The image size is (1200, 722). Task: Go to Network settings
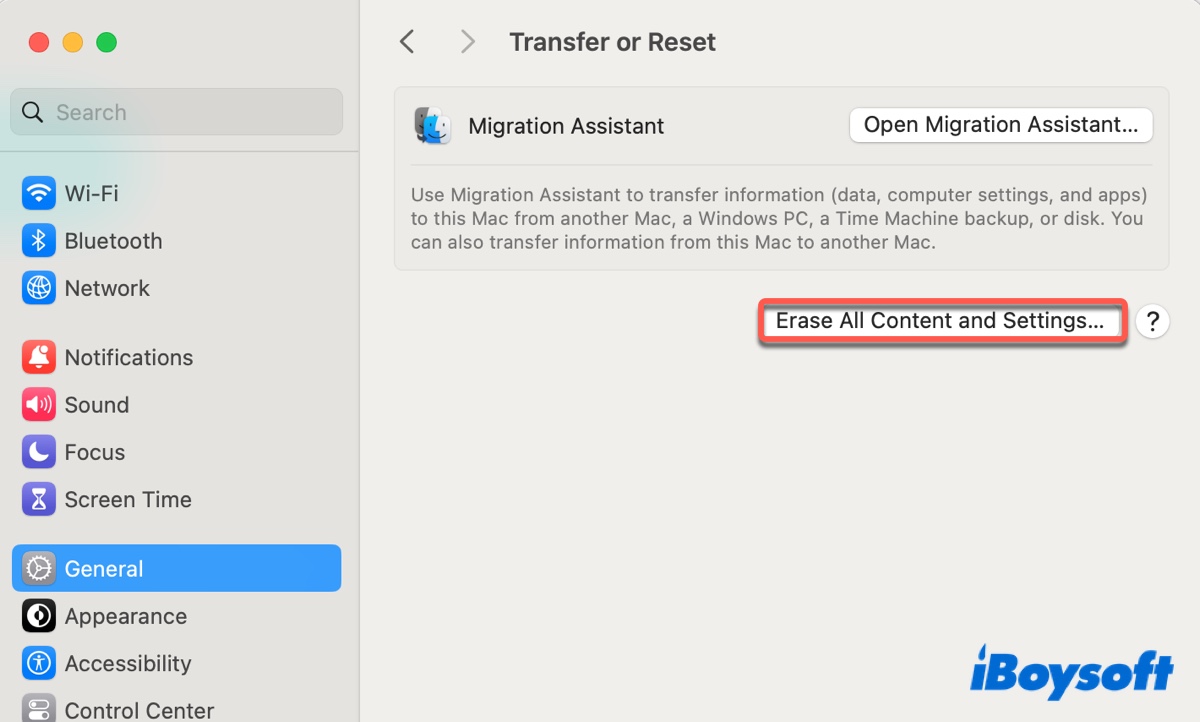[x=176, y=288]
